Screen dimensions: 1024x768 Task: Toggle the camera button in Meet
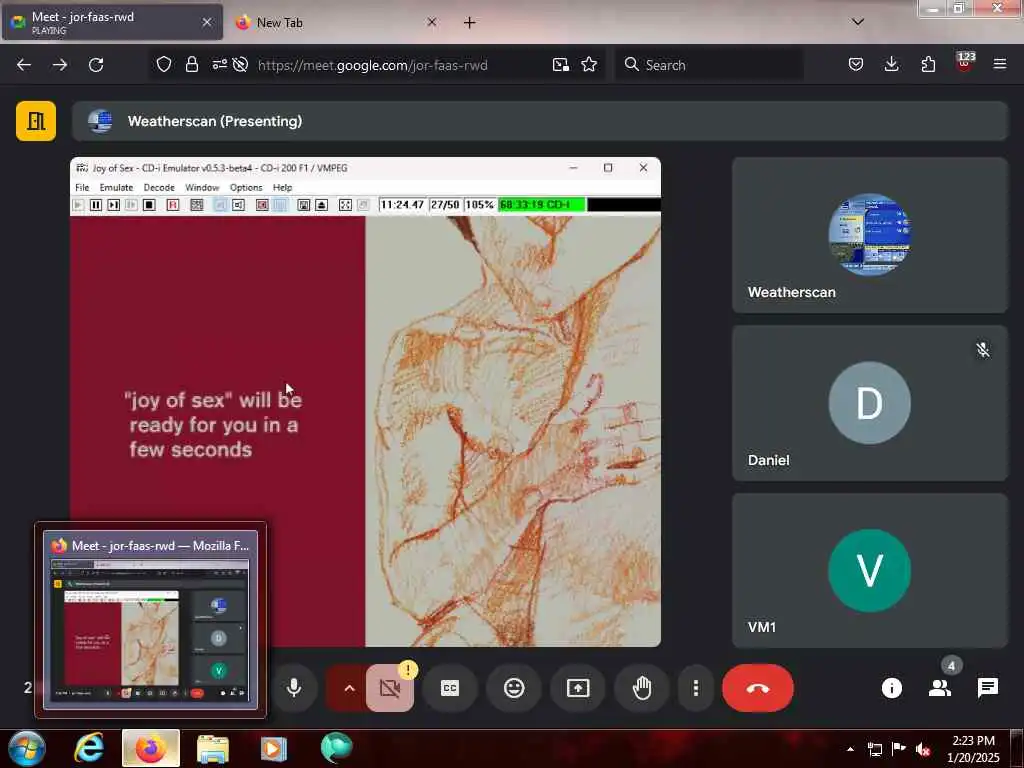(x=390, y=688)
